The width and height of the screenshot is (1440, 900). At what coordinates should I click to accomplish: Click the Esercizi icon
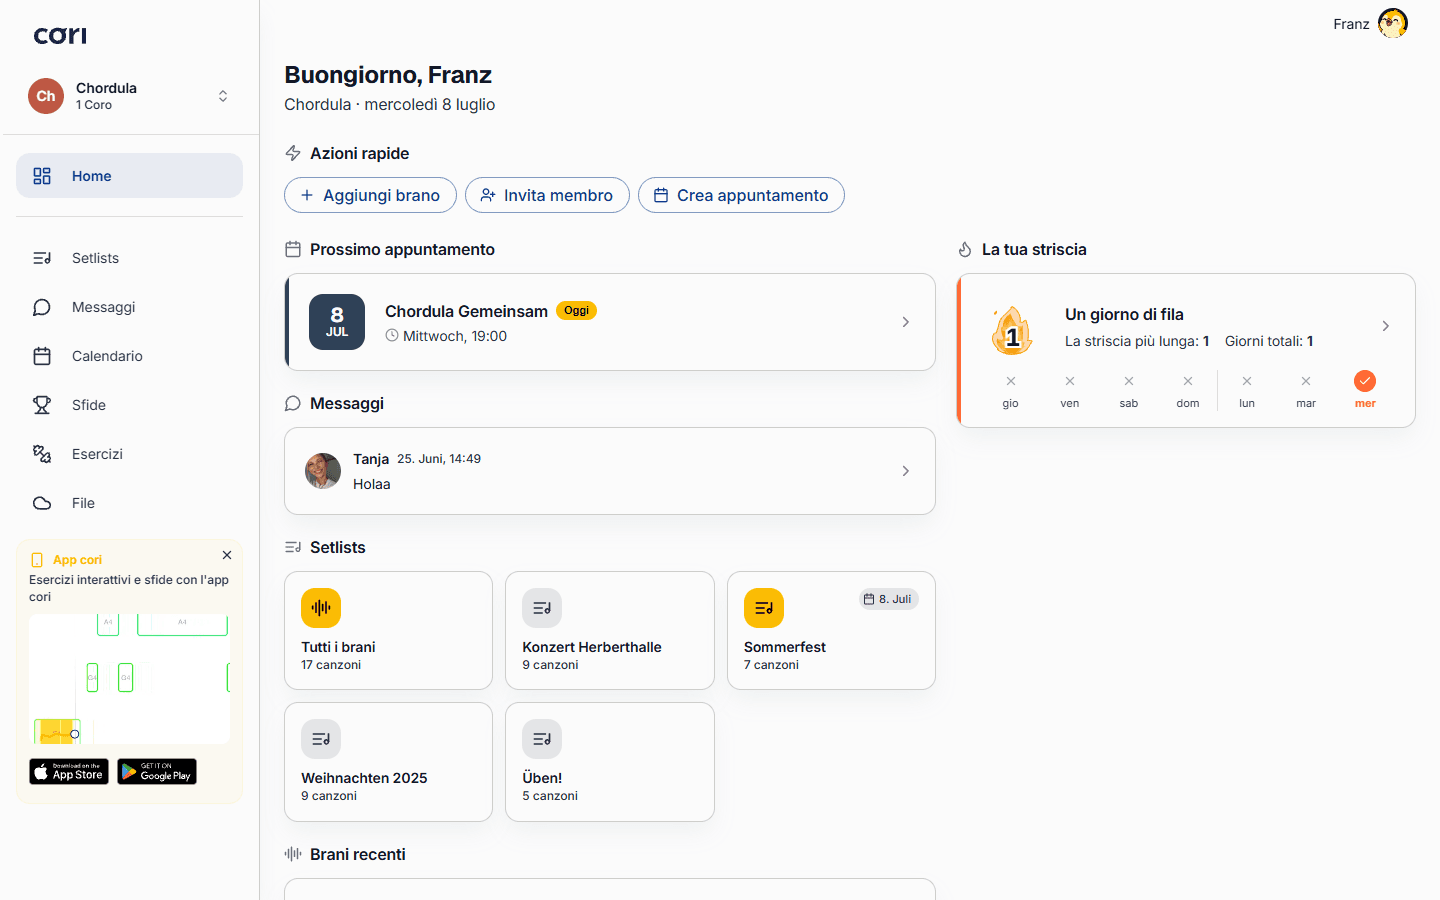point(42,454)
